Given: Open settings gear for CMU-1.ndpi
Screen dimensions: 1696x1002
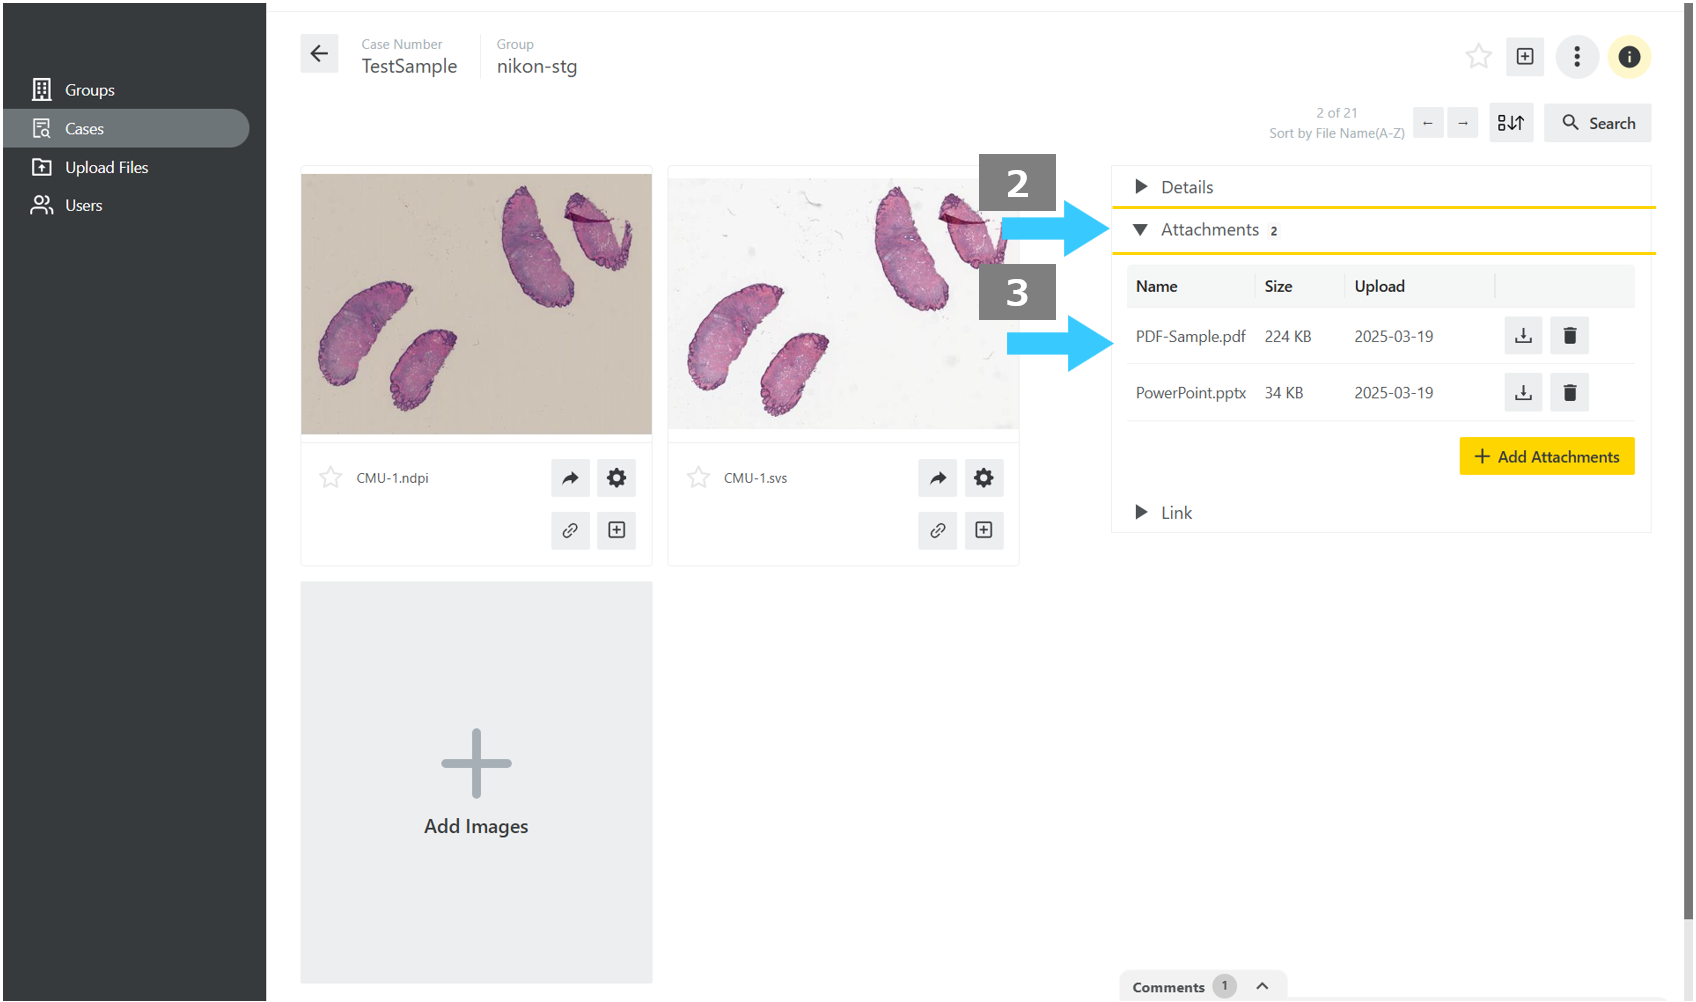Looking at the screenshot, I should [617, 478].
